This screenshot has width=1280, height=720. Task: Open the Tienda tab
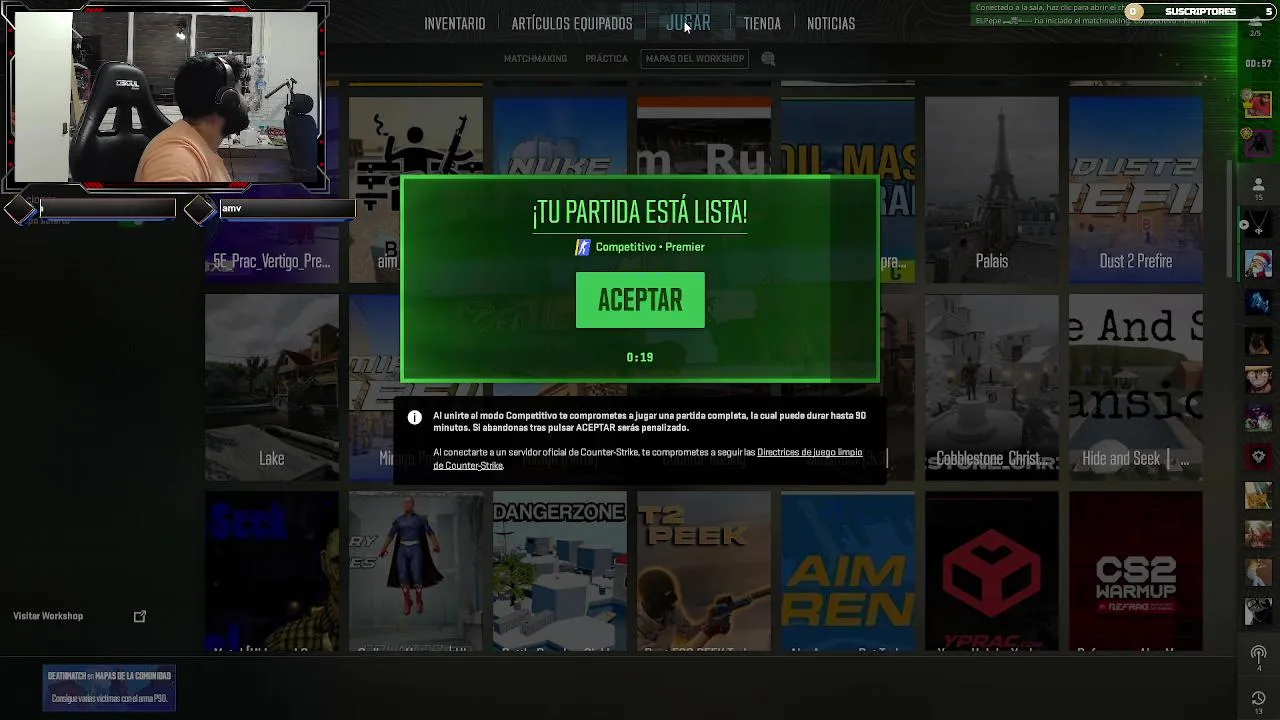click(762, 23)
